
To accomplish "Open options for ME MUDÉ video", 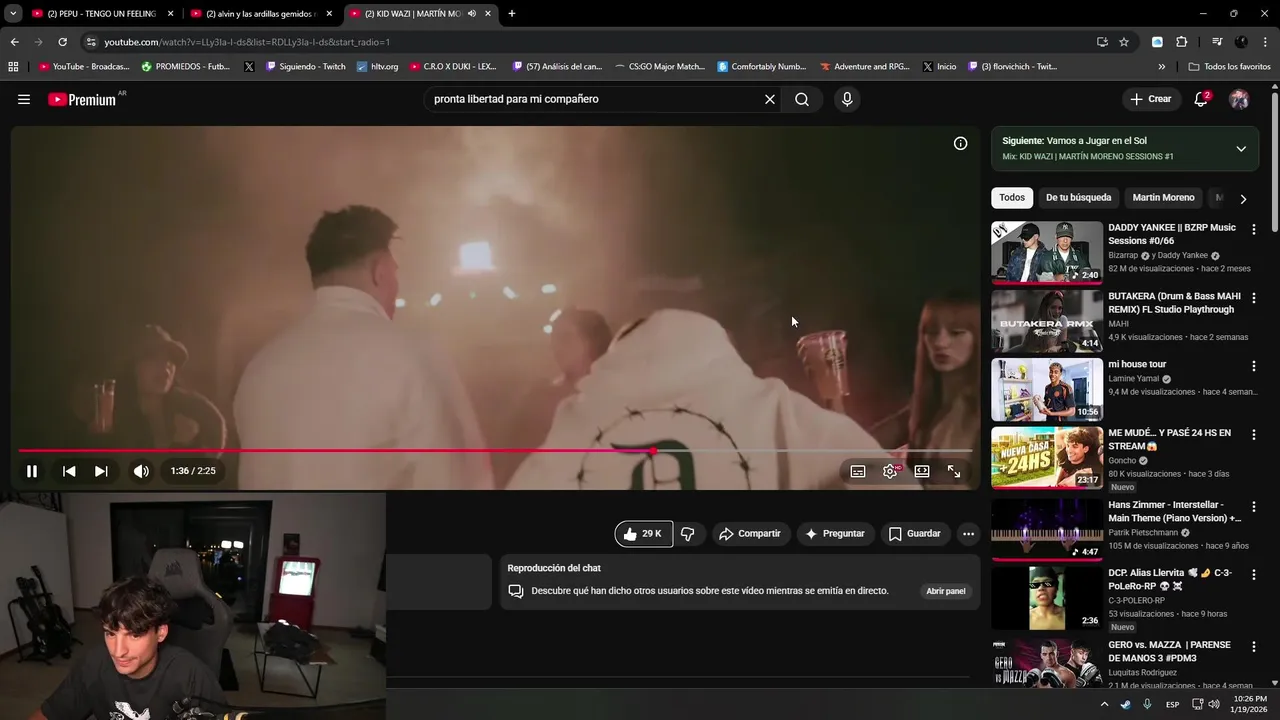I will pos(1253,435).
